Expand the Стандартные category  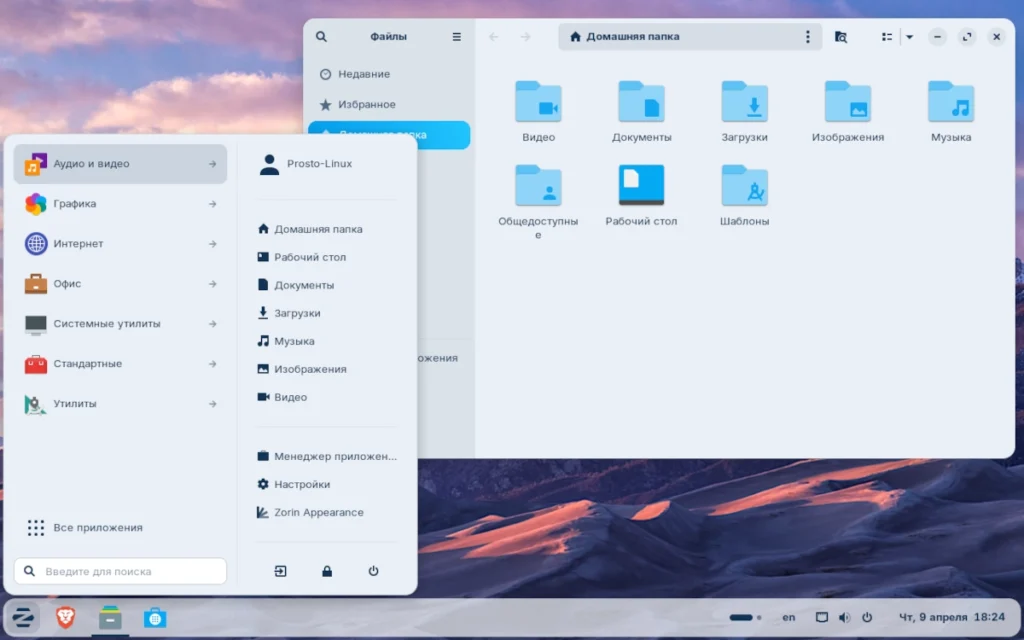click(120, 364)
